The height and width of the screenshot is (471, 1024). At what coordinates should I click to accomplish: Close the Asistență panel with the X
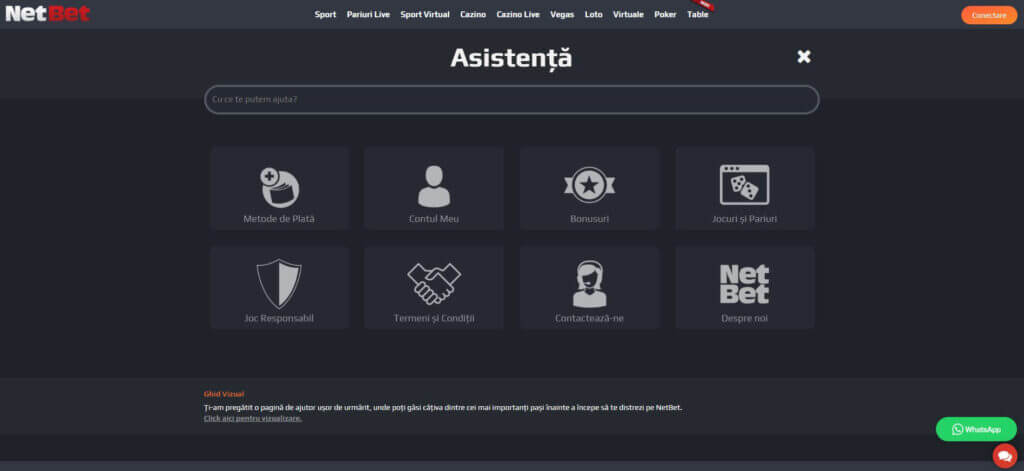coord(804,57)
